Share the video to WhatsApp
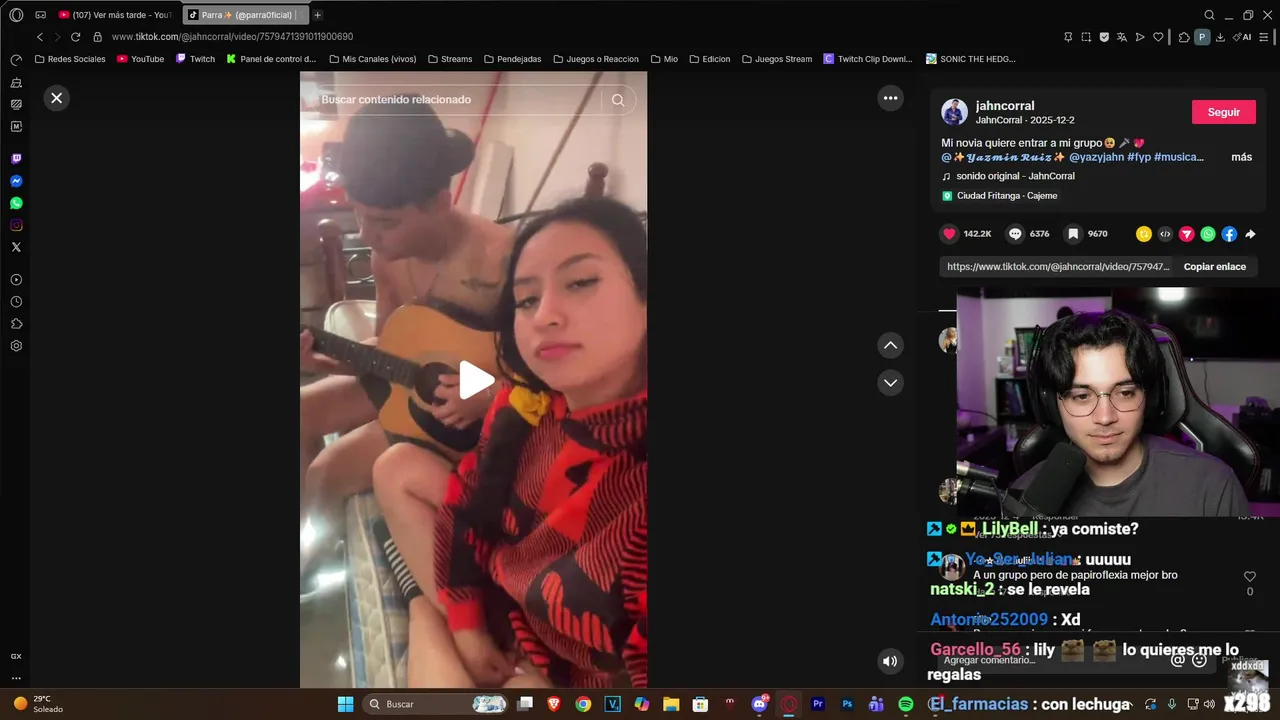Screen dimensions: 1280x720 click(x=1208, y=234)
